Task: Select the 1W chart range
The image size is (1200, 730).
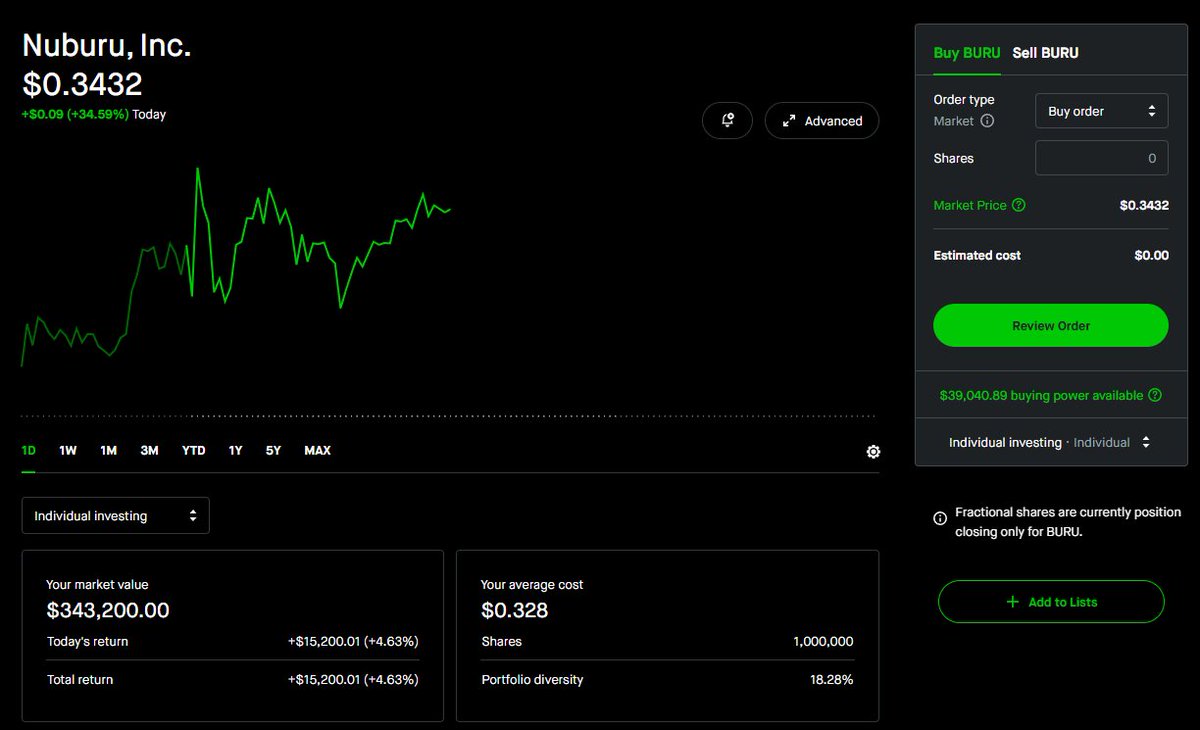Action: click(68, 451)
